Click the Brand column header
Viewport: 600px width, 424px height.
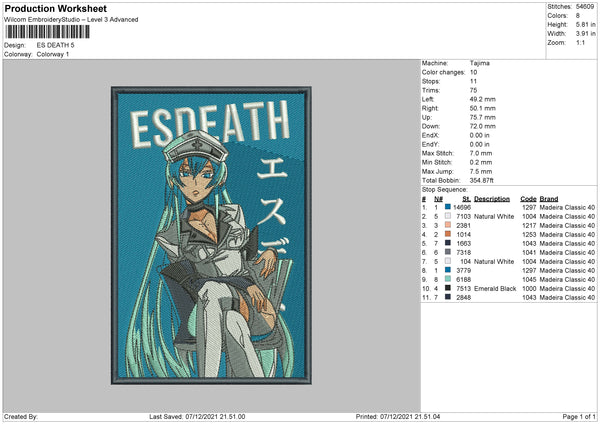coord(549,199)
